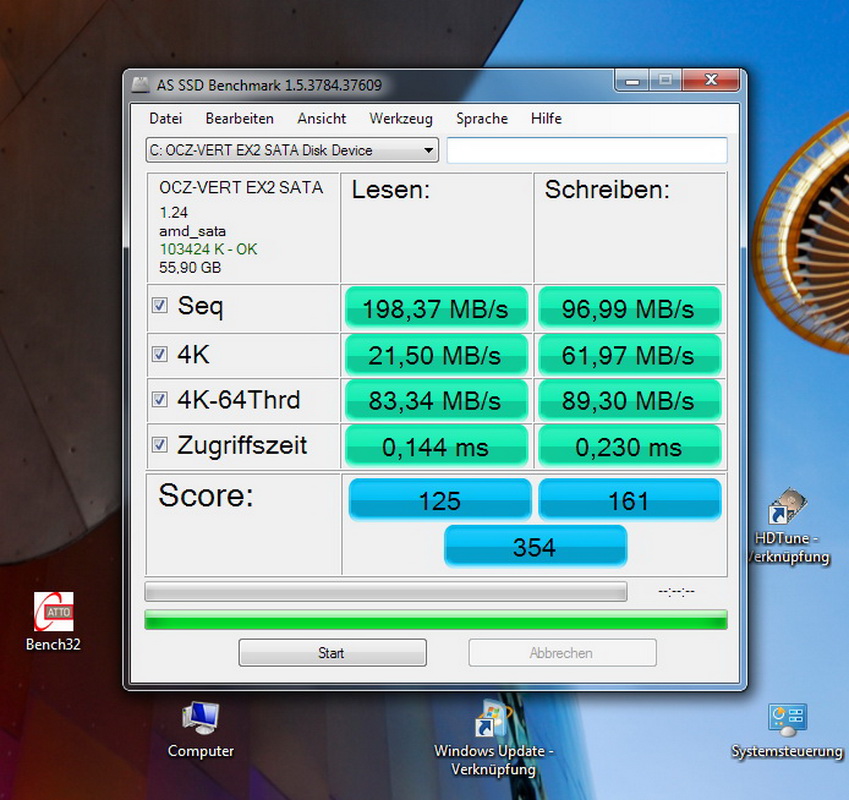Viewport: 849px width, 800px height.
Task: Click the Seq write result 96,99 MB/s
Action: pos(629,309)
